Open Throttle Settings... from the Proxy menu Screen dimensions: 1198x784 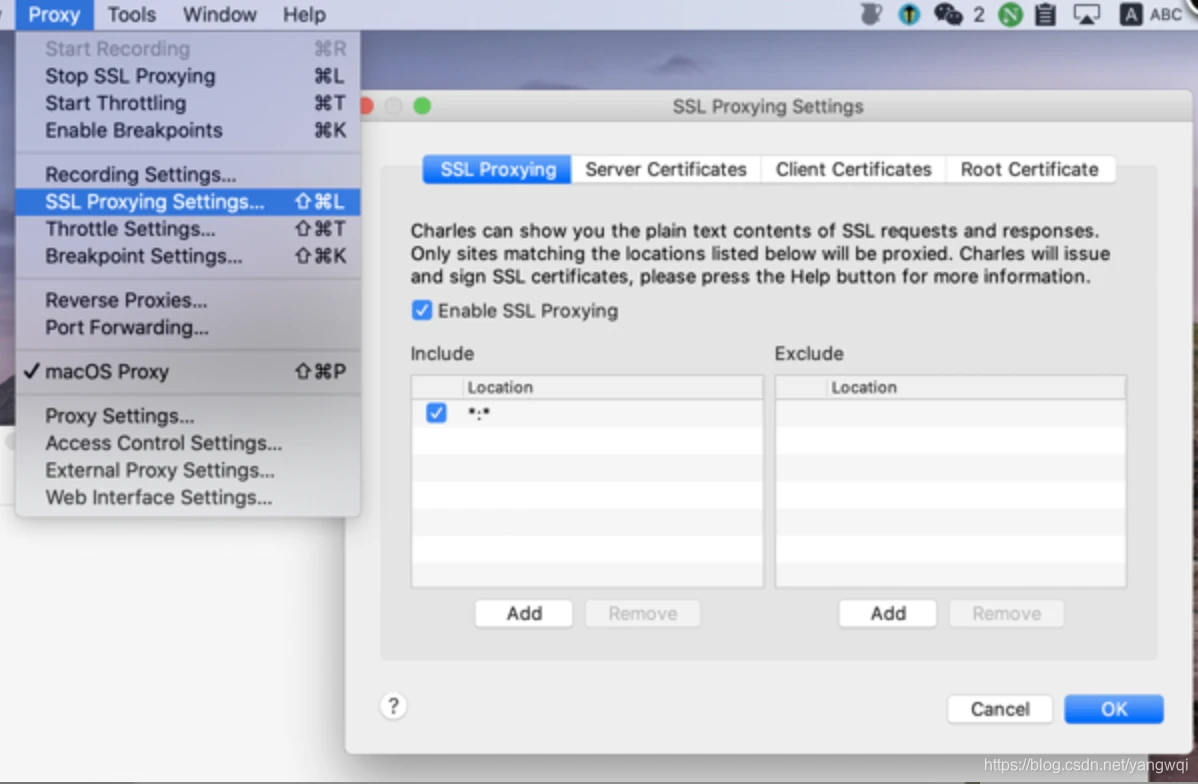click(x=187, y=228)
